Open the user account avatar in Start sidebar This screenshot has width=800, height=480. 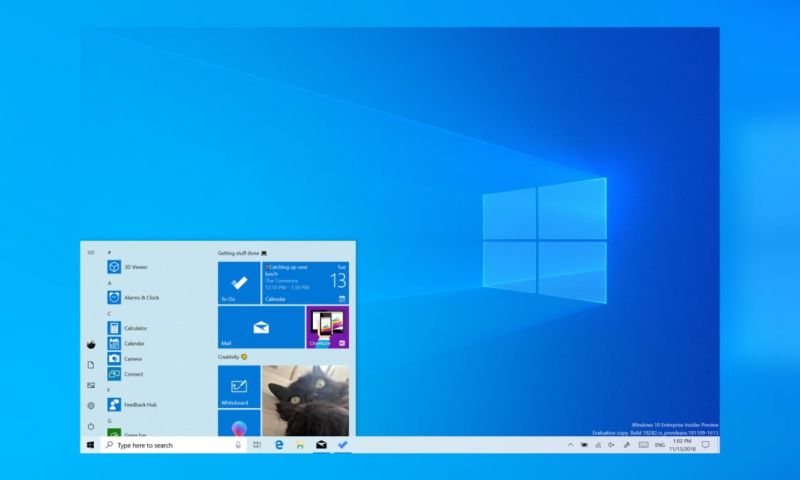91,344
